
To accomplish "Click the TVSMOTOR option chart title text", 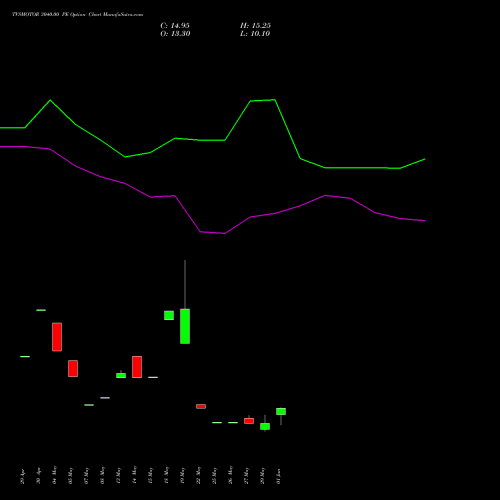I will 77,15.
